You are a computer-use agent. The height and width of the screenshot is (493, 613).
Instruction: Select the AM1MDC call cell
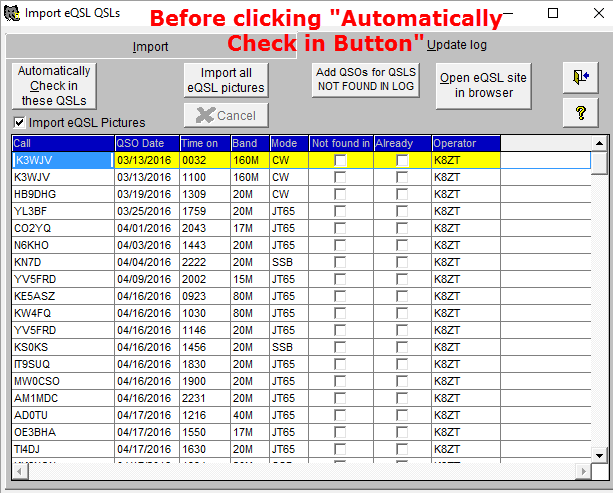pyautogui.click(x=63, y=398)
